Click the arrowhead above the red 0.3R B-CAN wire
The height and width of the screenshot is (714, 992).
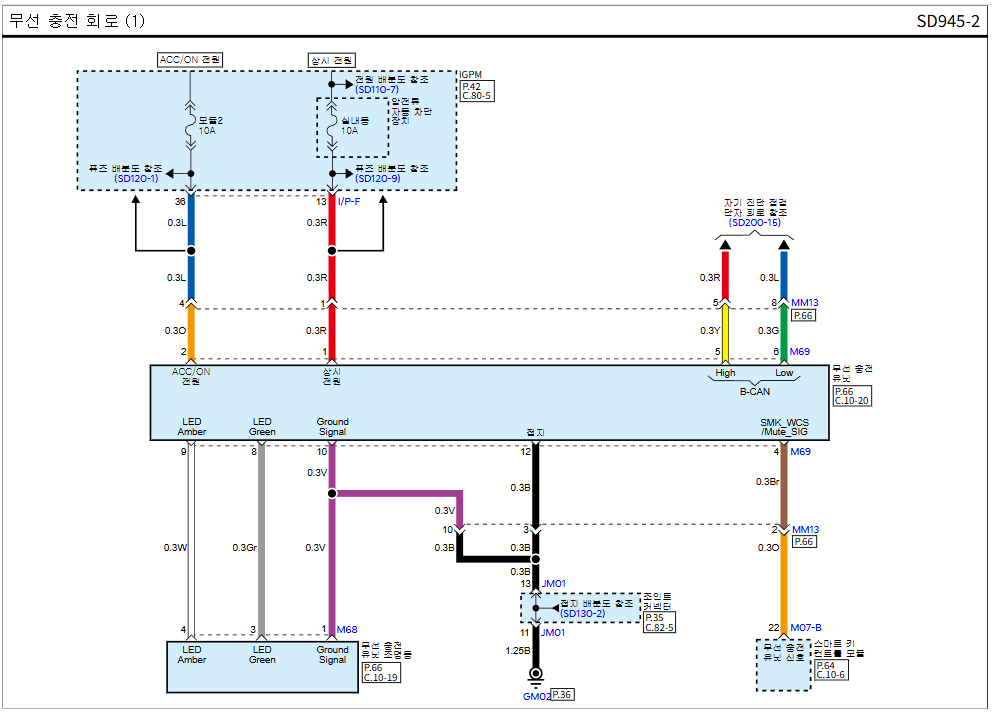pos(726,244)
